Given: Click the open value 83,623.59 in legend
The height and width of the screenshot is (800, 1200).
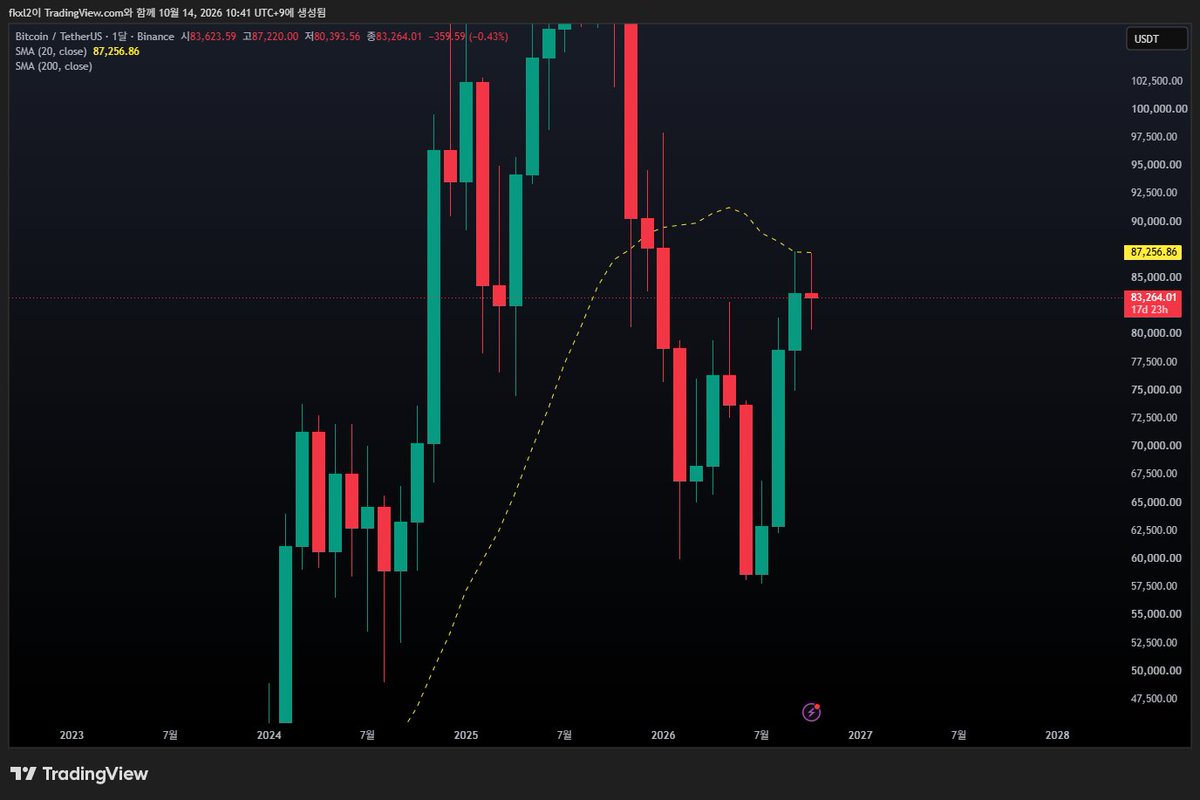Looking at the screenshot, I should click(213, 36).
